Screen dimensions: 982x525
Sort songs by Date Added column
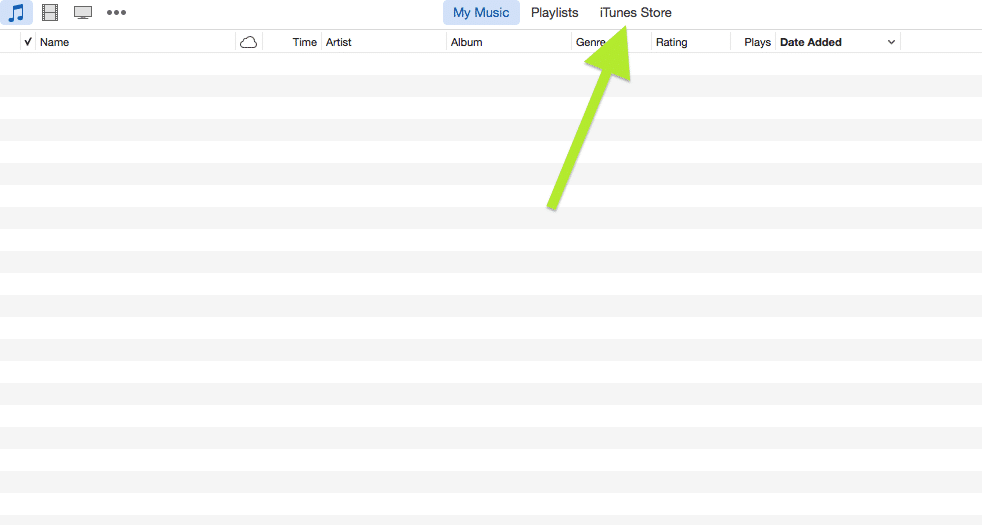coord(838,42)
